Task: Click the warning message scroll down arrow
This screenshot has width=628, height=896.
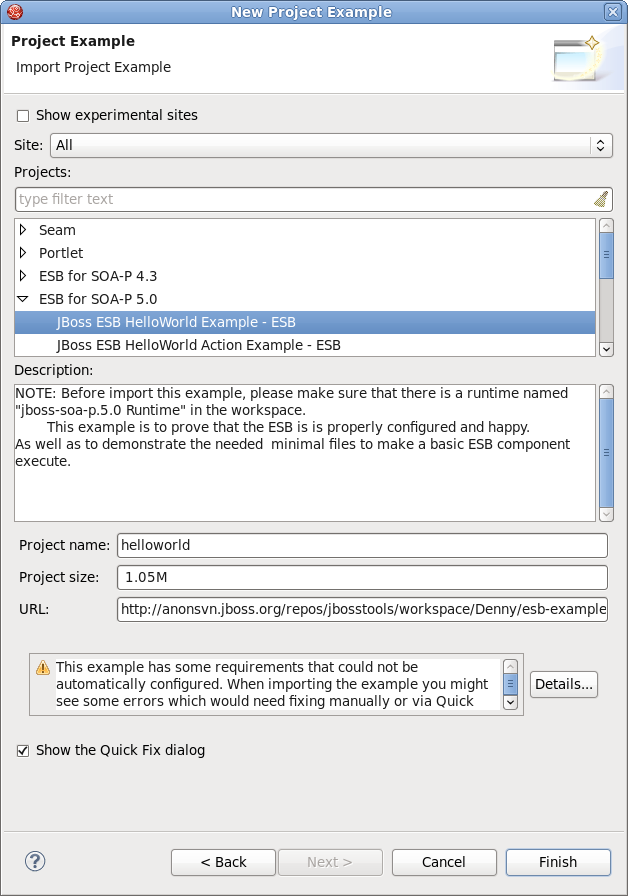Action: [x=510, y=702]
